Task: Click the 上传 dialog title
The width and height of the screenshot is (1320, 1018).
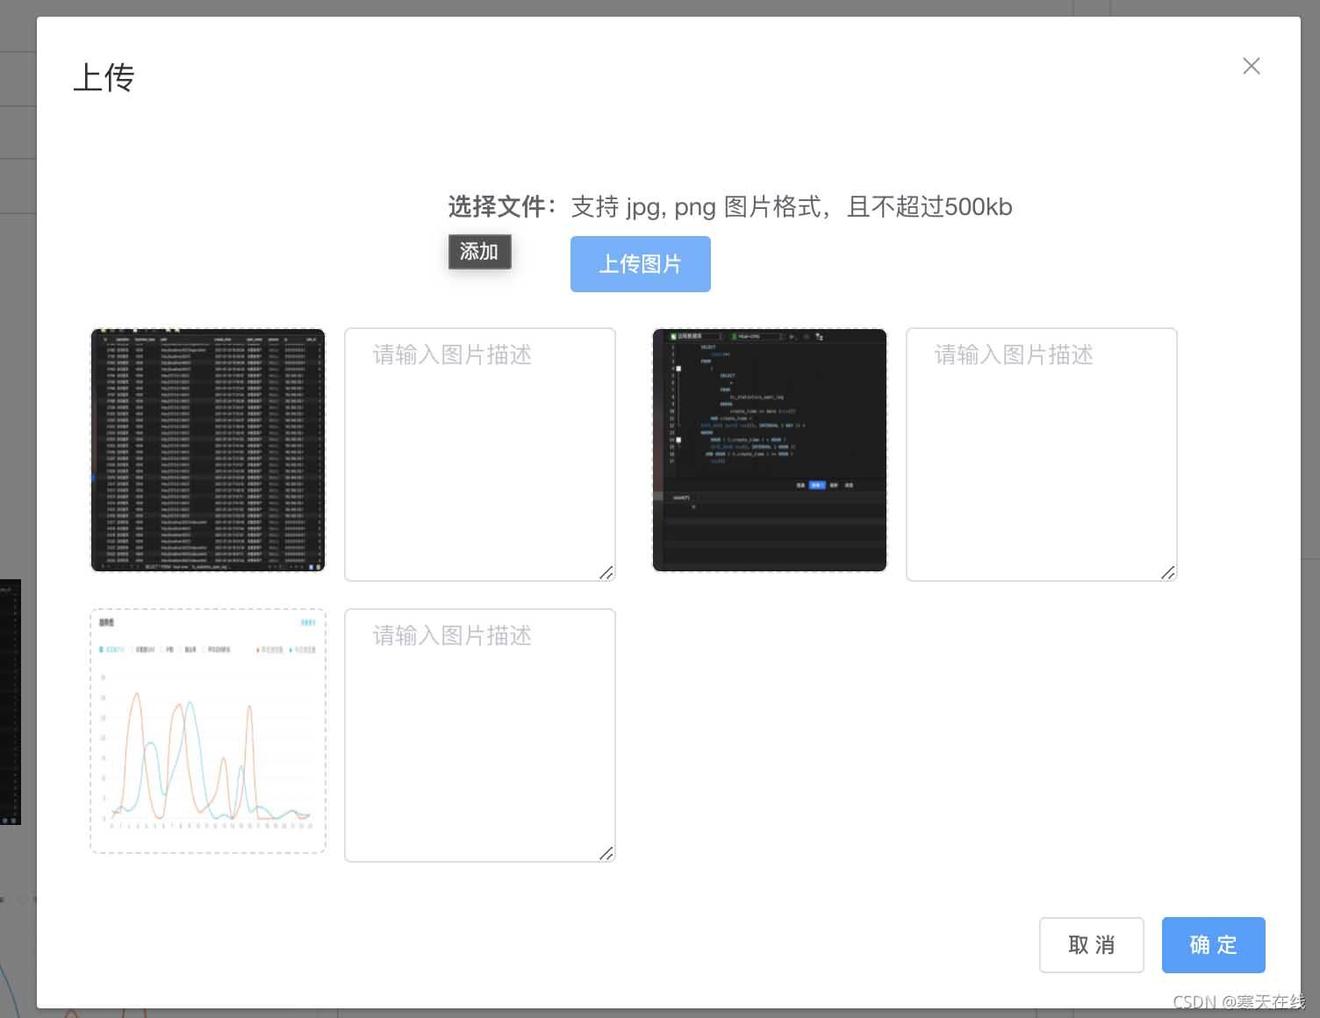Action: [104, 78]
